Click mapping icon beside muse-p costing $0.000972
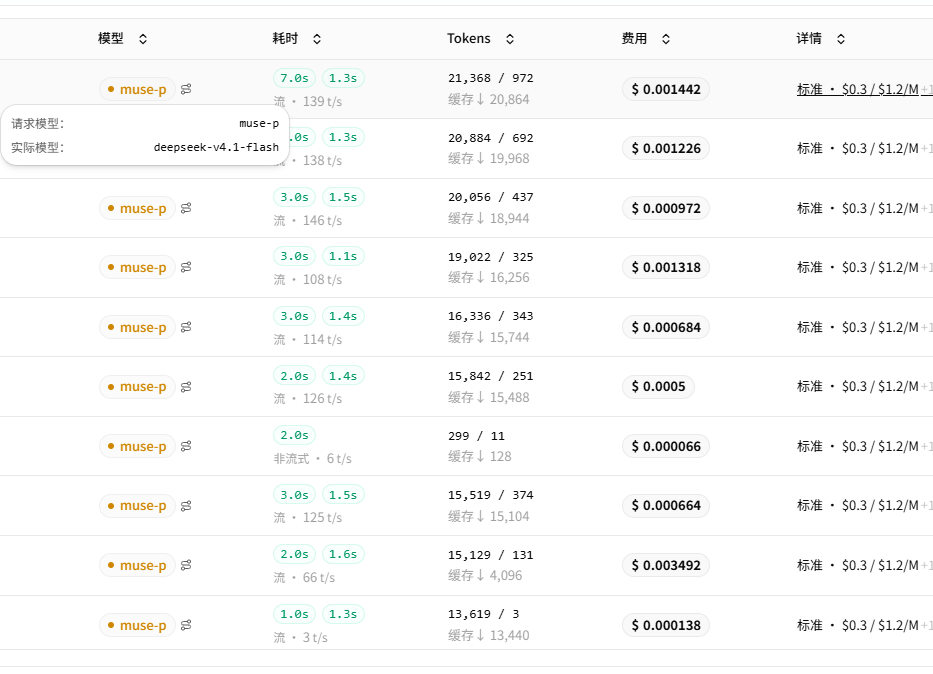 [x=186, y=208]
